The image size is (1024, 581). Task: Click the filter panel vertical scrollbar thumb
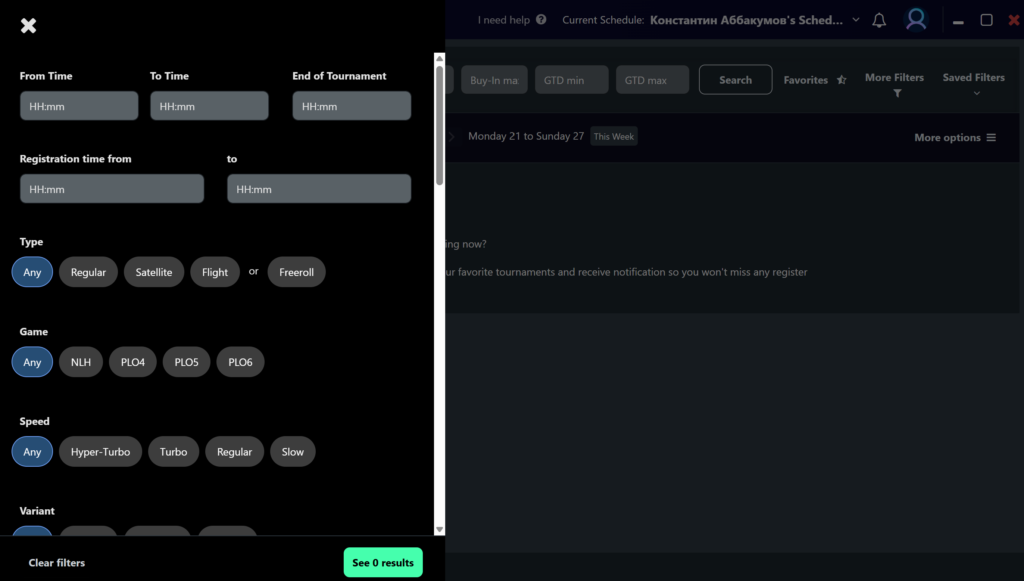(x=440, y=125)
